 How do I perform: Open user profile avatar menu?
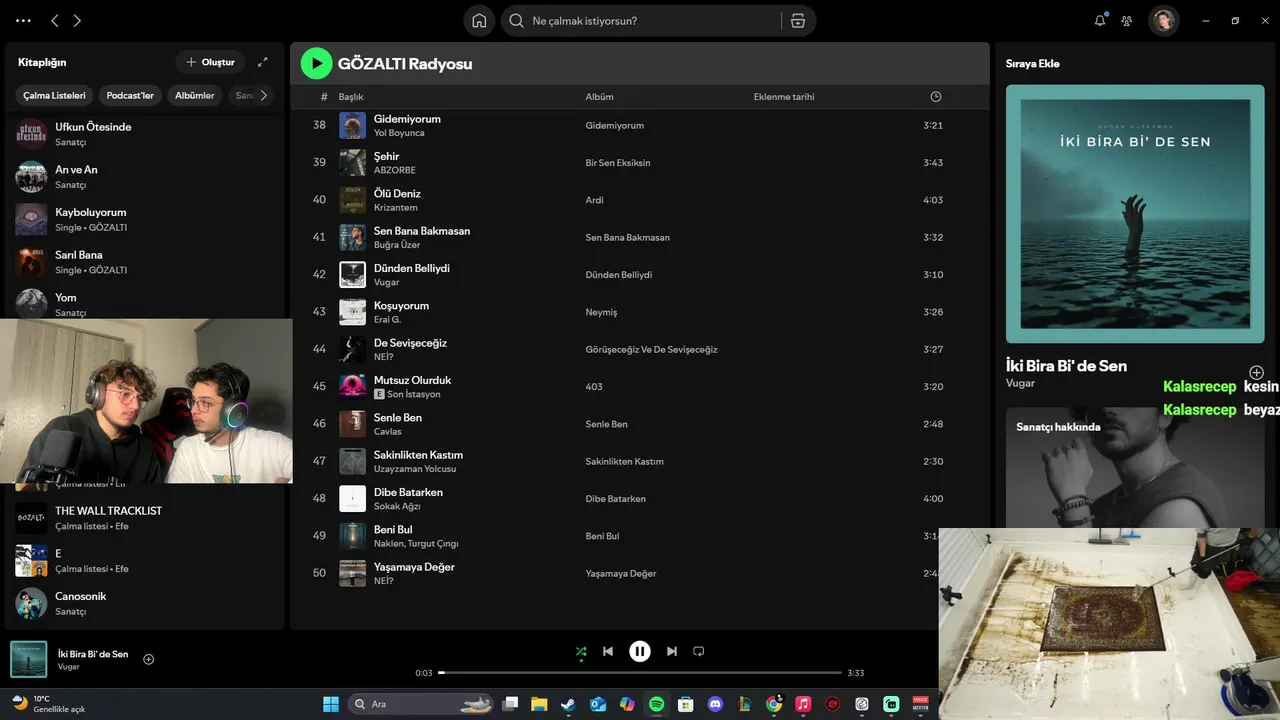1163,21
